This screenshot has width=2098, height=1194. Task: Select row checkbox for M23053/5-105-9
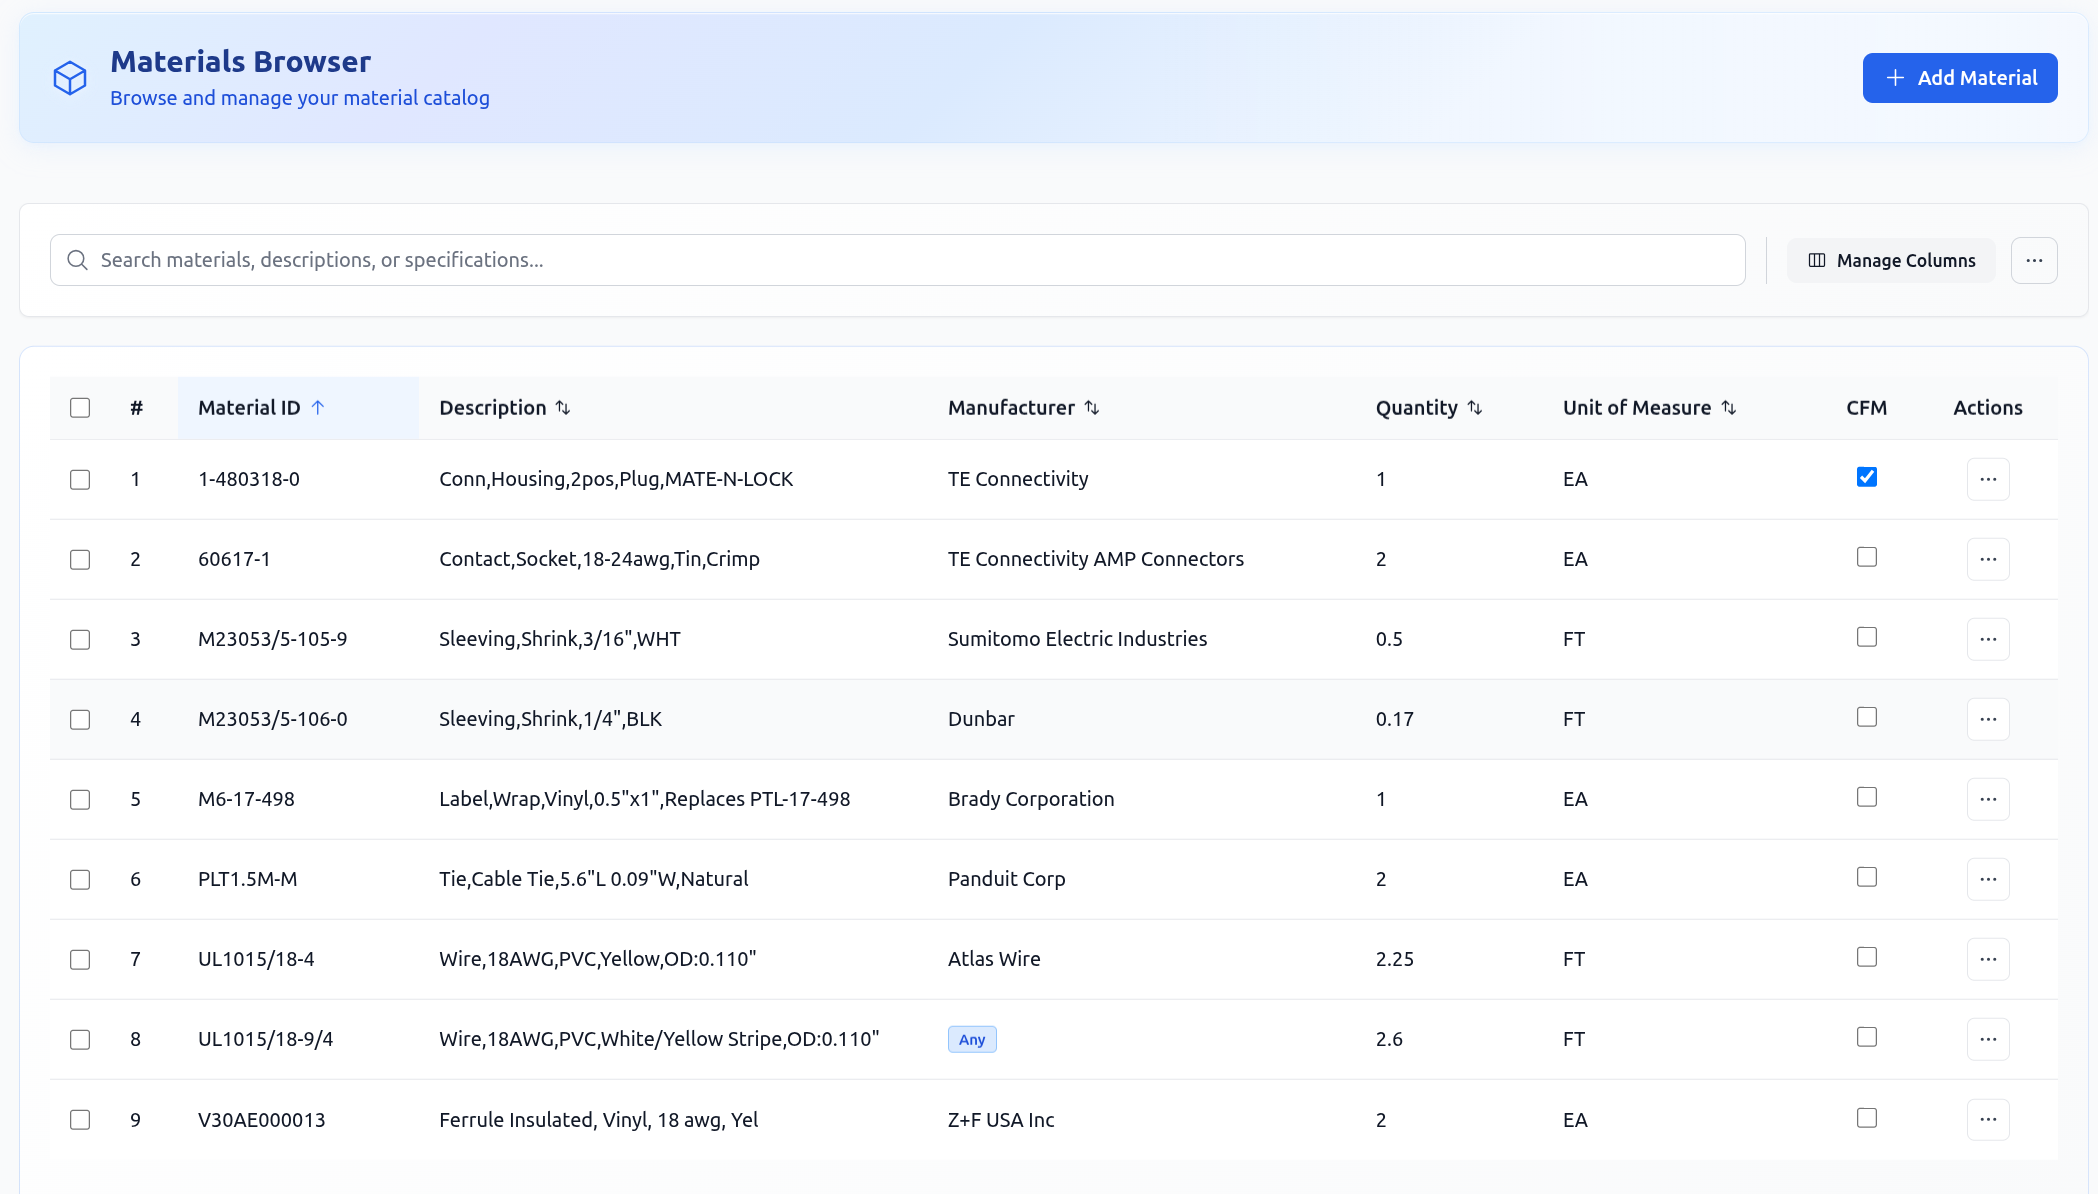pyautogui.click(x=80, y=640)
